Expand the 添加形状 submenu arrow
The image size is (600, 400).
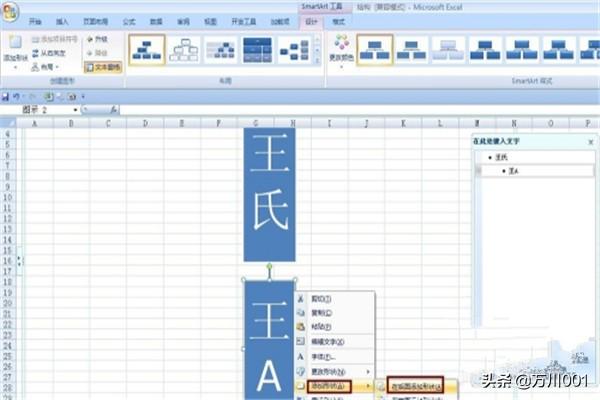(x=368, y=386)
